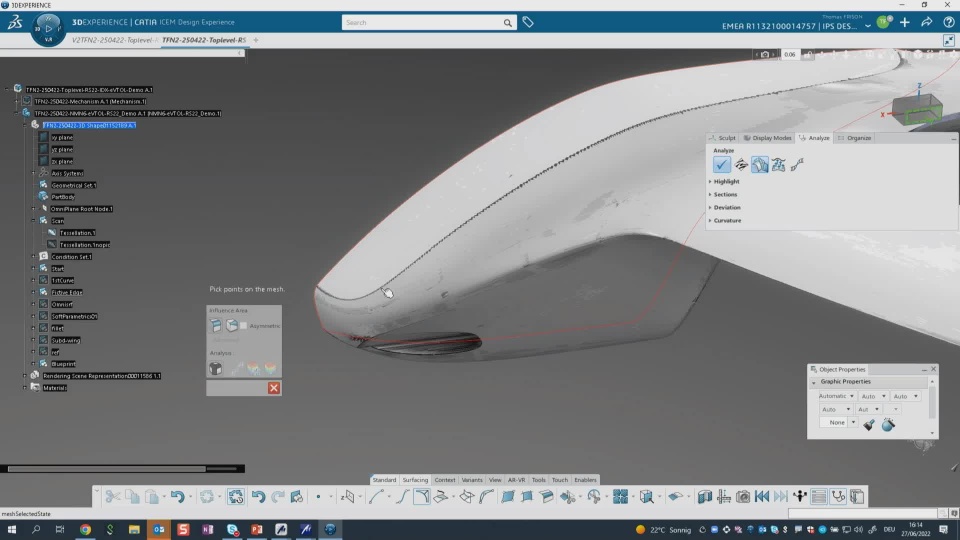The width and height of the screenshot is (960, 540).
Task: Enable the Asymmetric checkbox
Action: (244, 326)
